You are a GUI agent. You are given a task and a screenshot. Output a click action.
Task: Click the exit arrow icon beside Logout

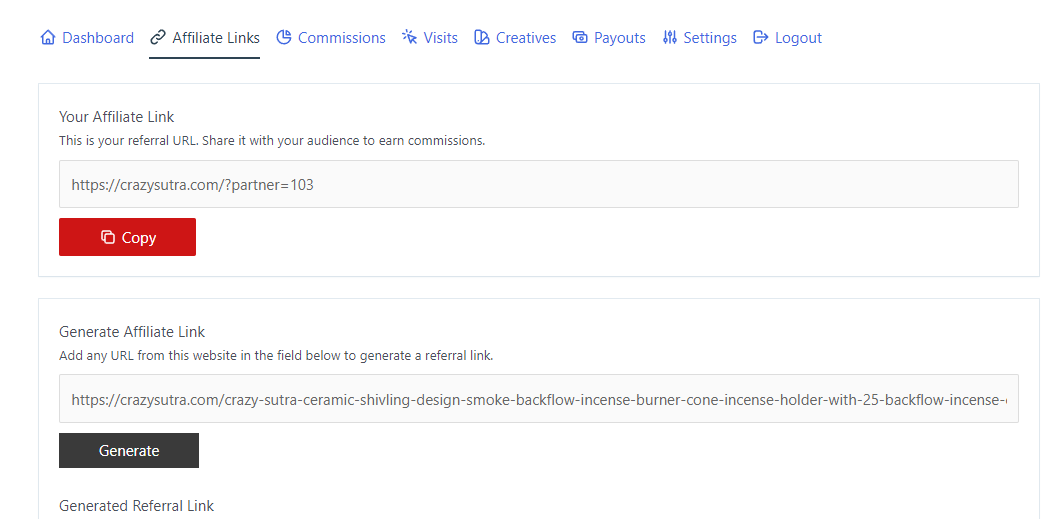pos(761,38)
